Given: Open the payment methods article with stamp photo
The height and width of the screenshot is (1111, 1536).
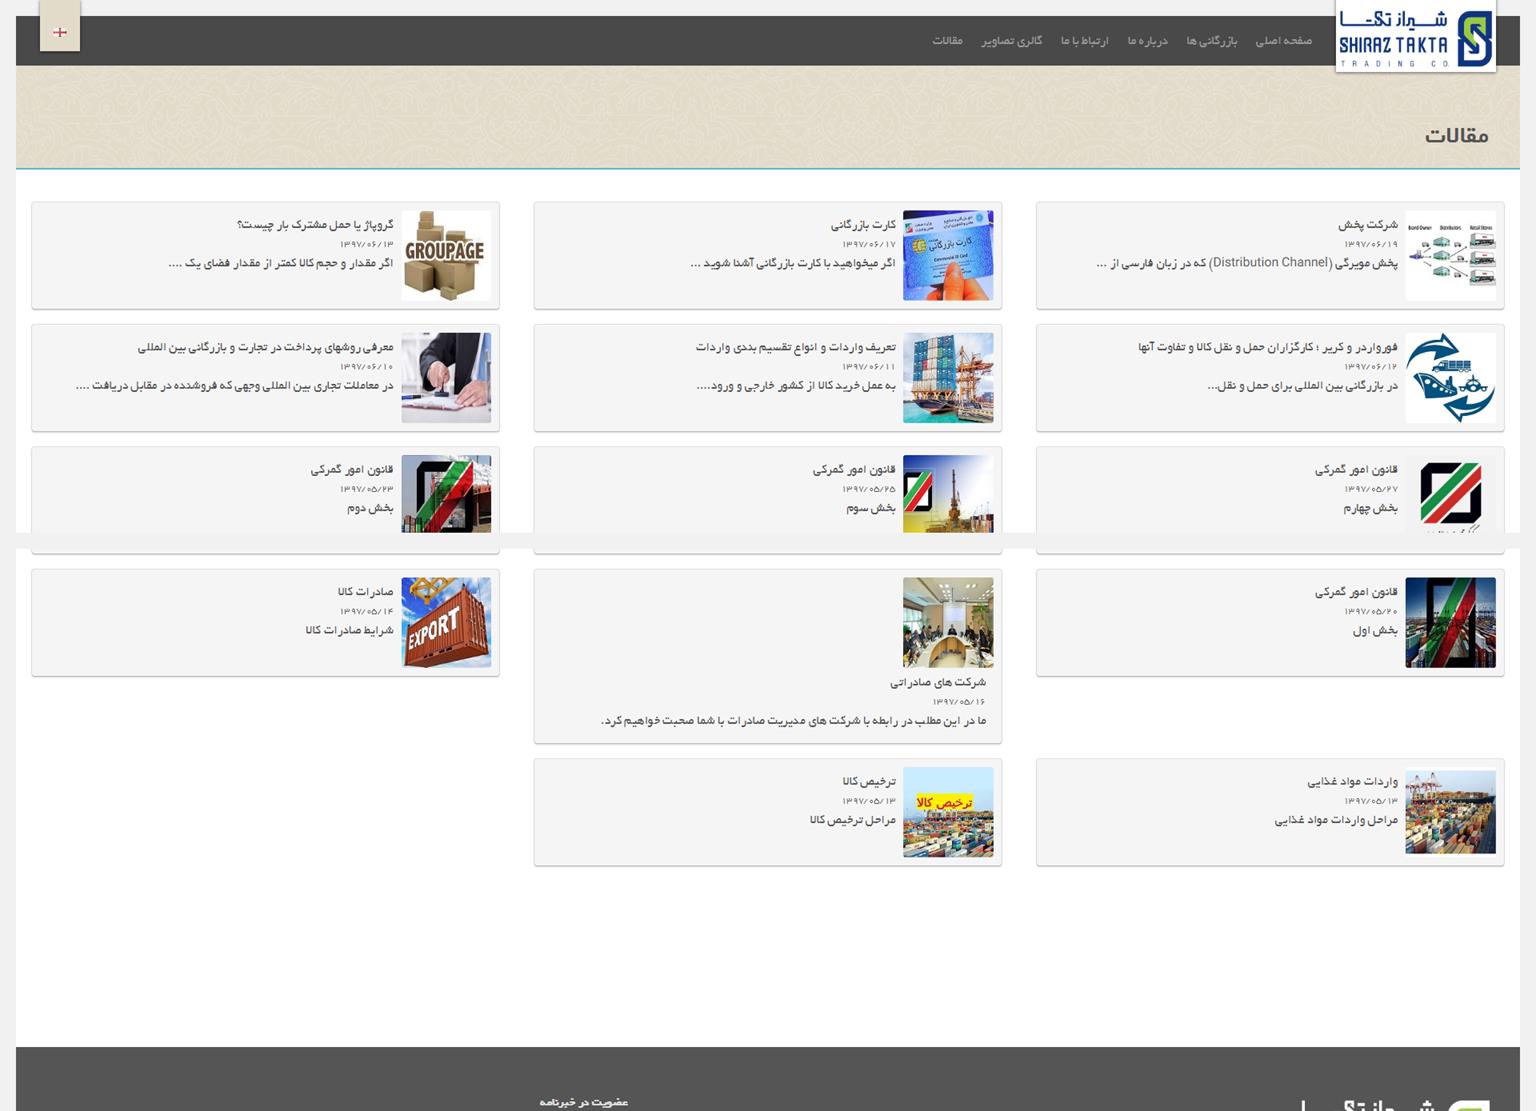Looking at the screenshot, I should (265, 348).
